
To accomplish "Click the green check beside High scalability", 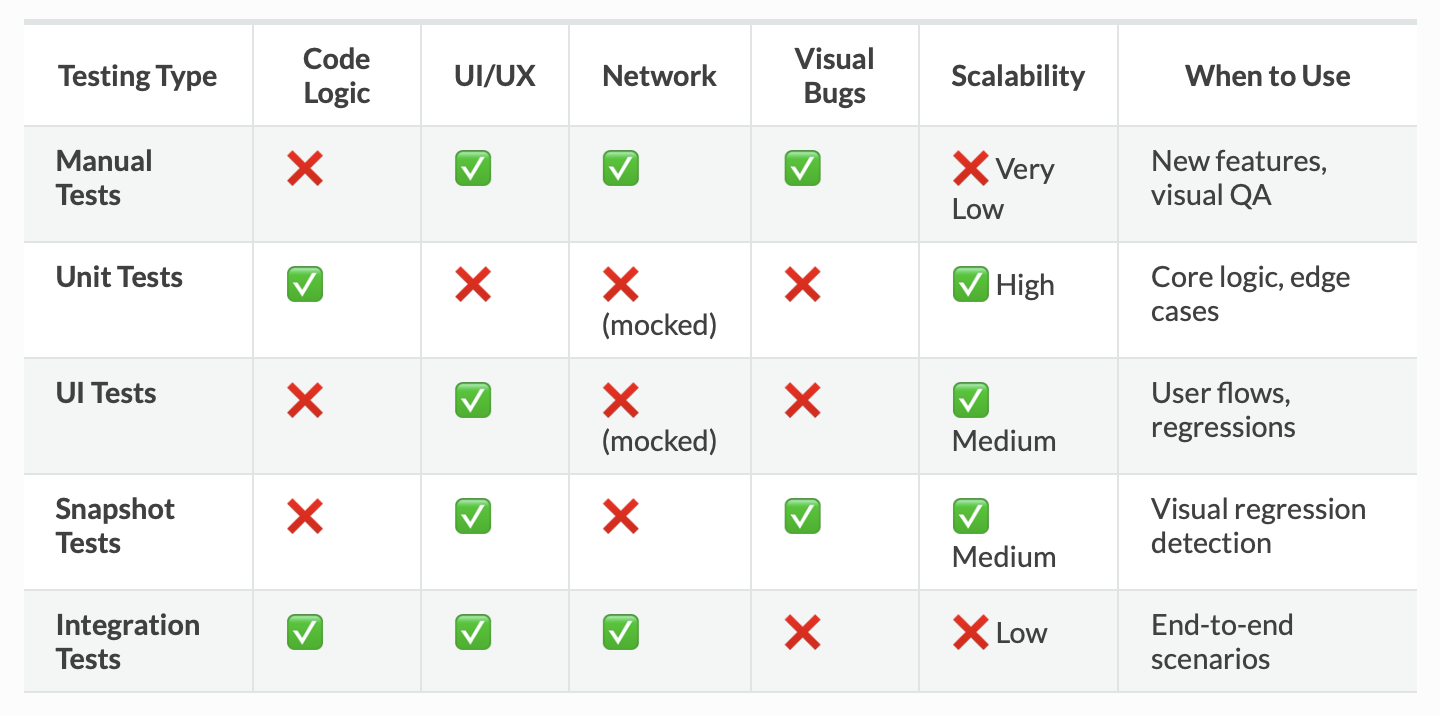I will point(971,285).
